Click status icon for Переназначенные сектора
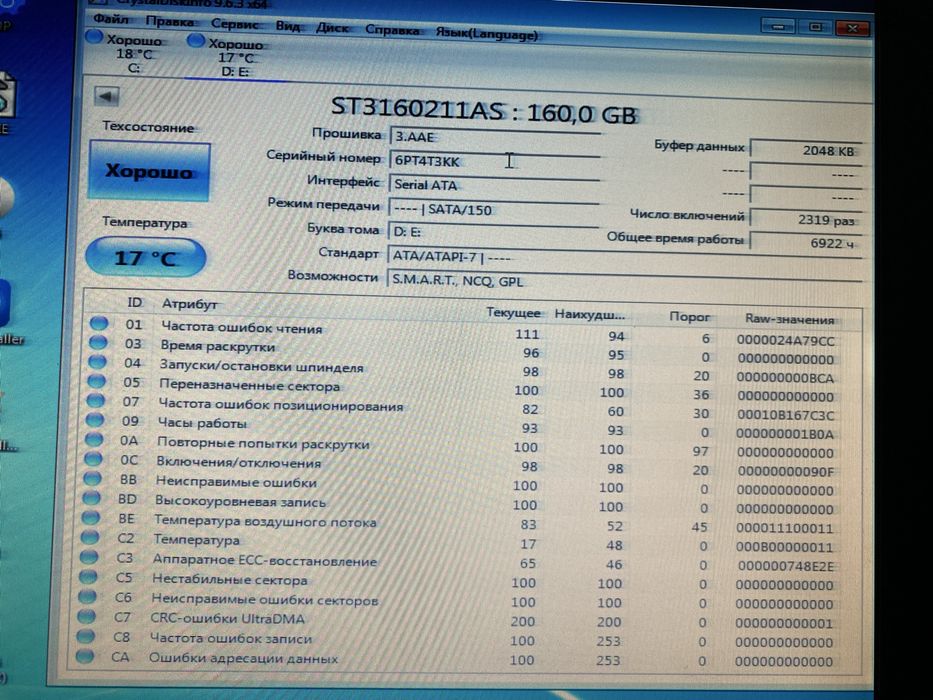The height and width of the screenshot is (700, 933). 96,381
